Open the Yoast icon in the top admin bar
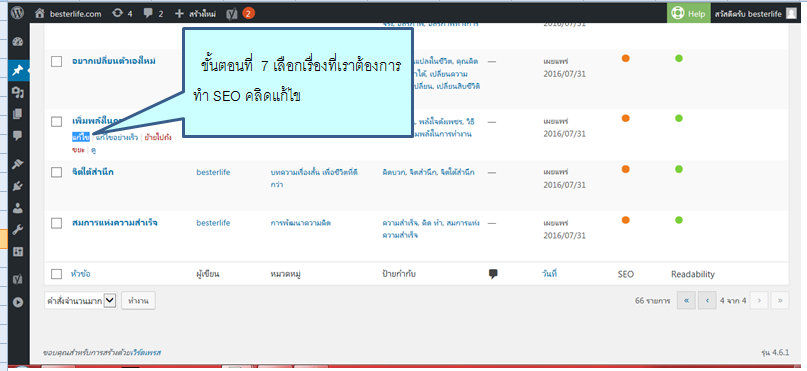807x371 pixels. coord(232,14)
